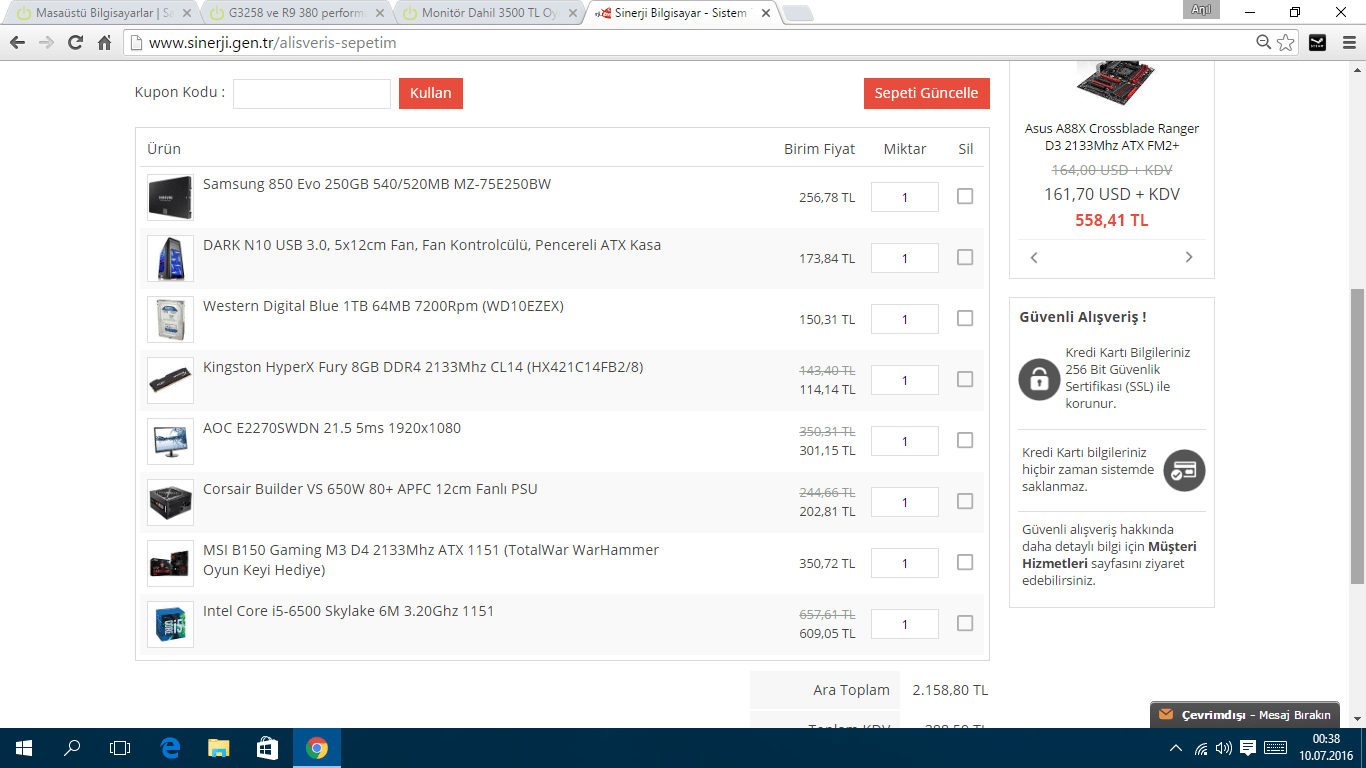Open the Steam extension icon
The height and width of the screenshot is (768, 1366).
tap(1318, 43)
